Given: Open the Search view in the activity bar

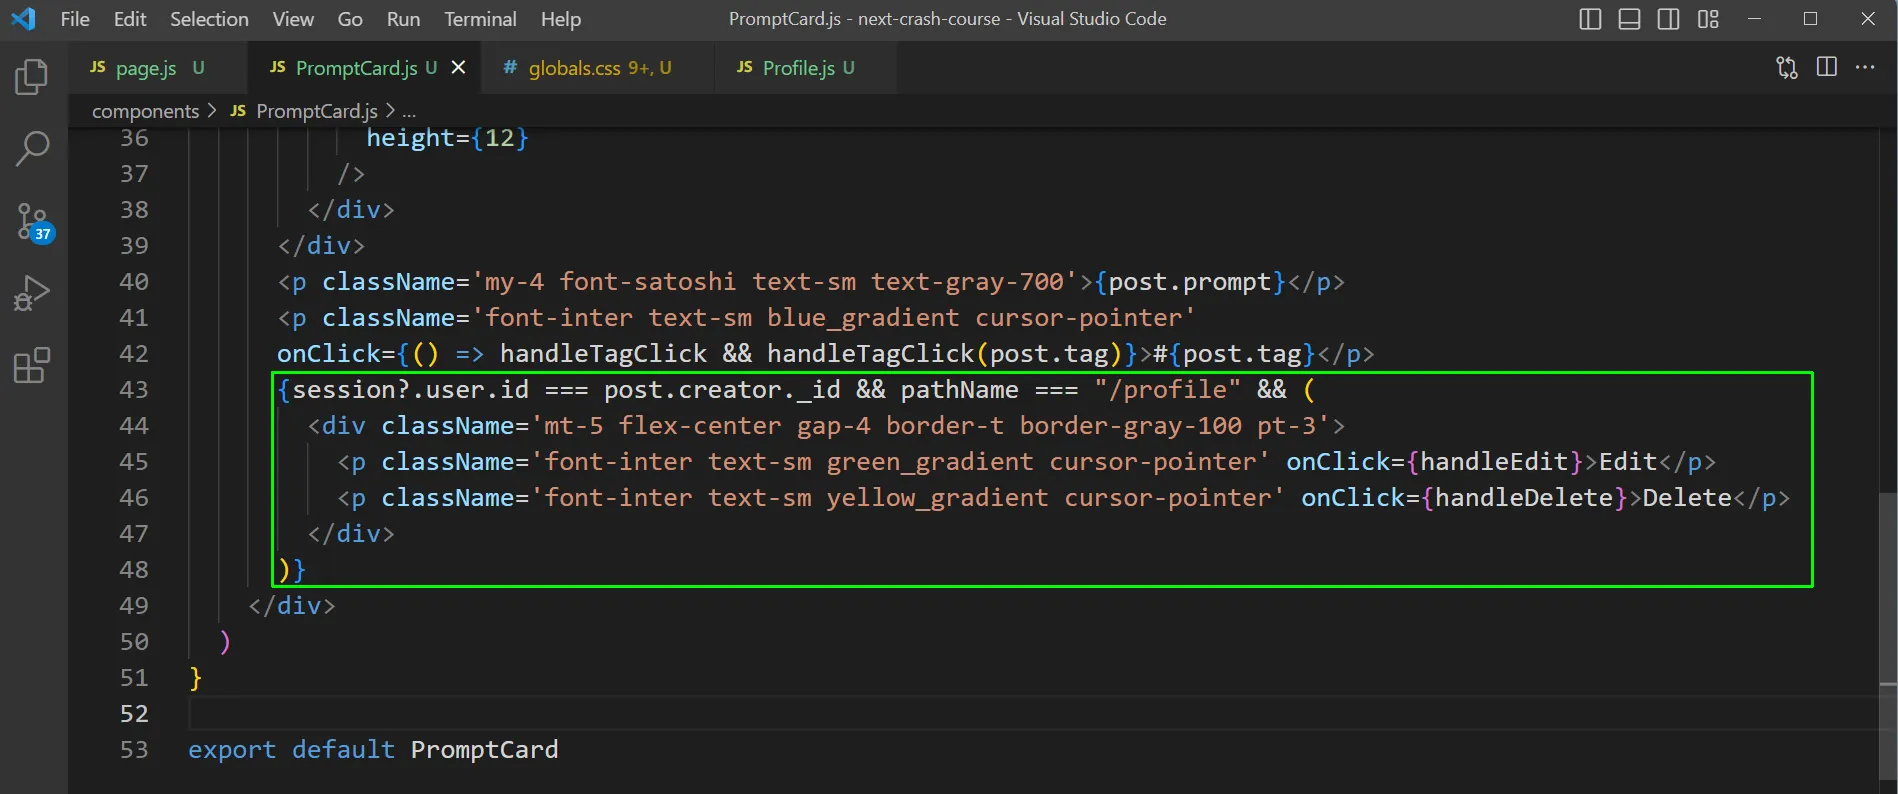Looking at the screenshot, I should pyautogui.click(x=32, y=149).
